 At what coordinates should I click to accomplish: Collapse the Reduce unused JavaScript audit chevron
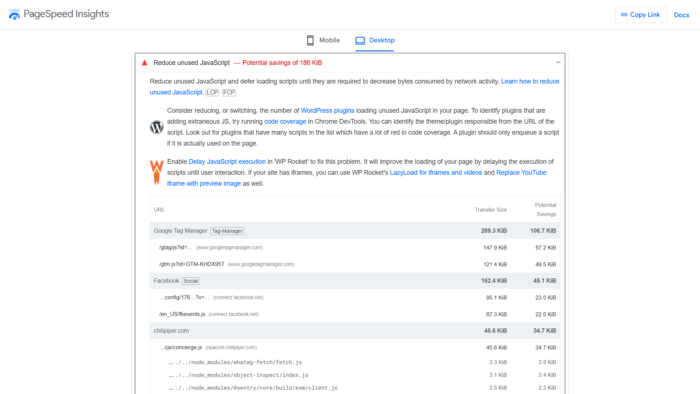(558, 62)
